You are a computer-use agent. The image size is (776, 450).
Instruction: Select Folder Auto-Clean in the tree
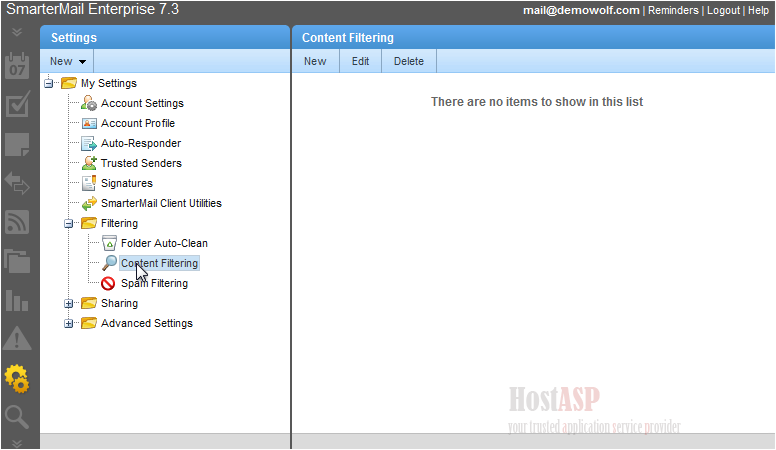click(164, 243)
